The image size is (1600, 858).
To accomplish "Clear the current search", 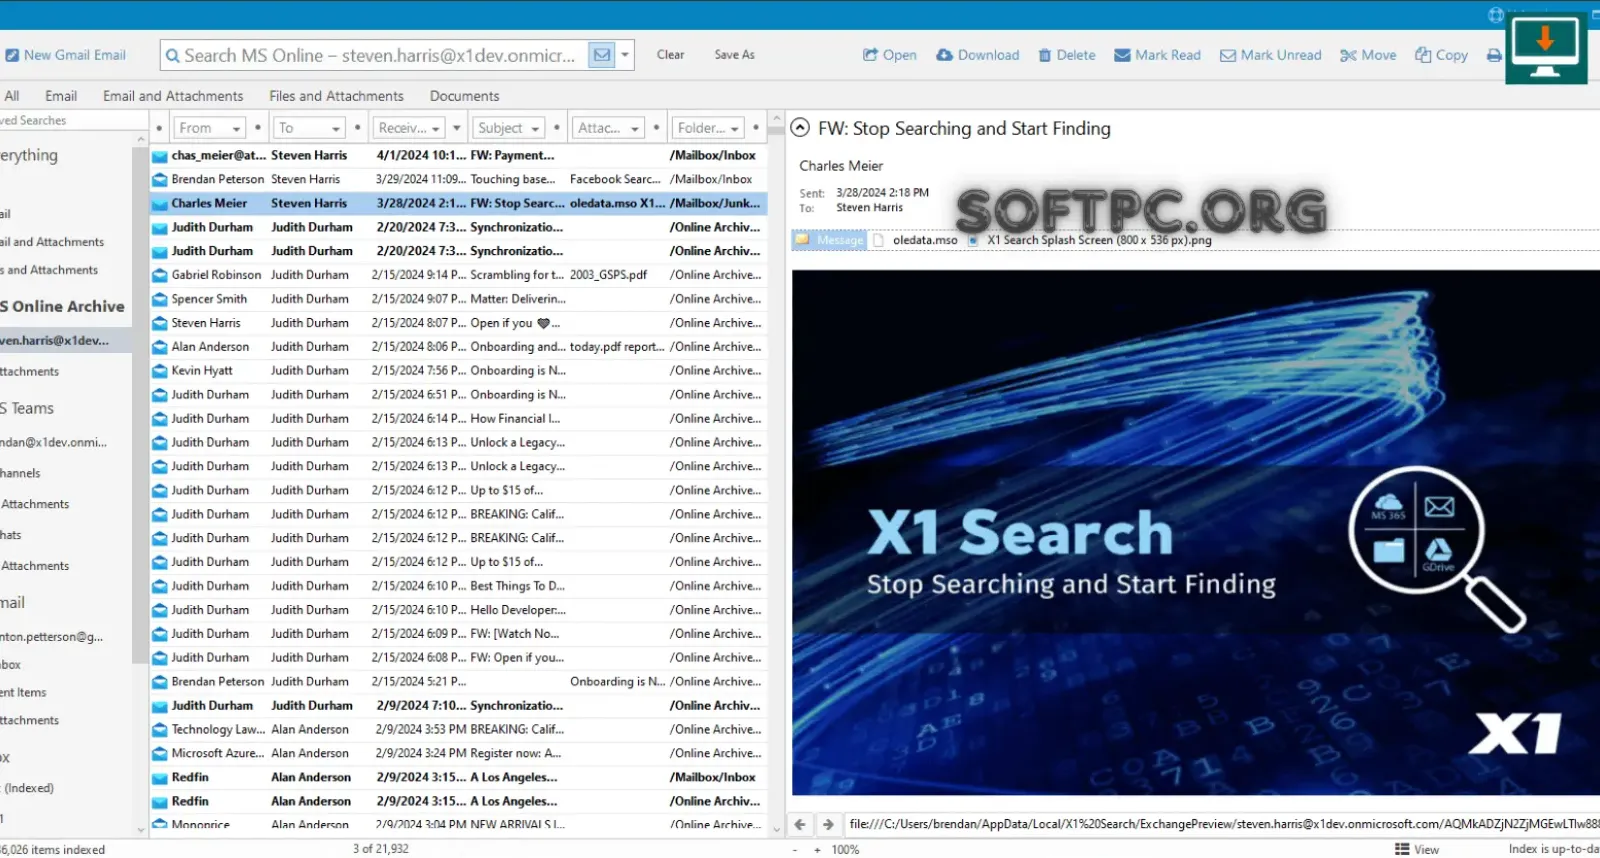I will coord(670,55).
